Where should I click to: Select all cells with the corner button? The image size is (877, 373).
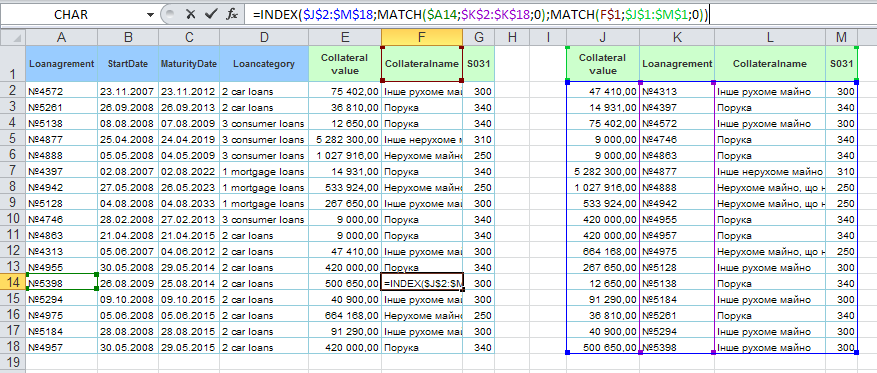[x=13, y=37]
